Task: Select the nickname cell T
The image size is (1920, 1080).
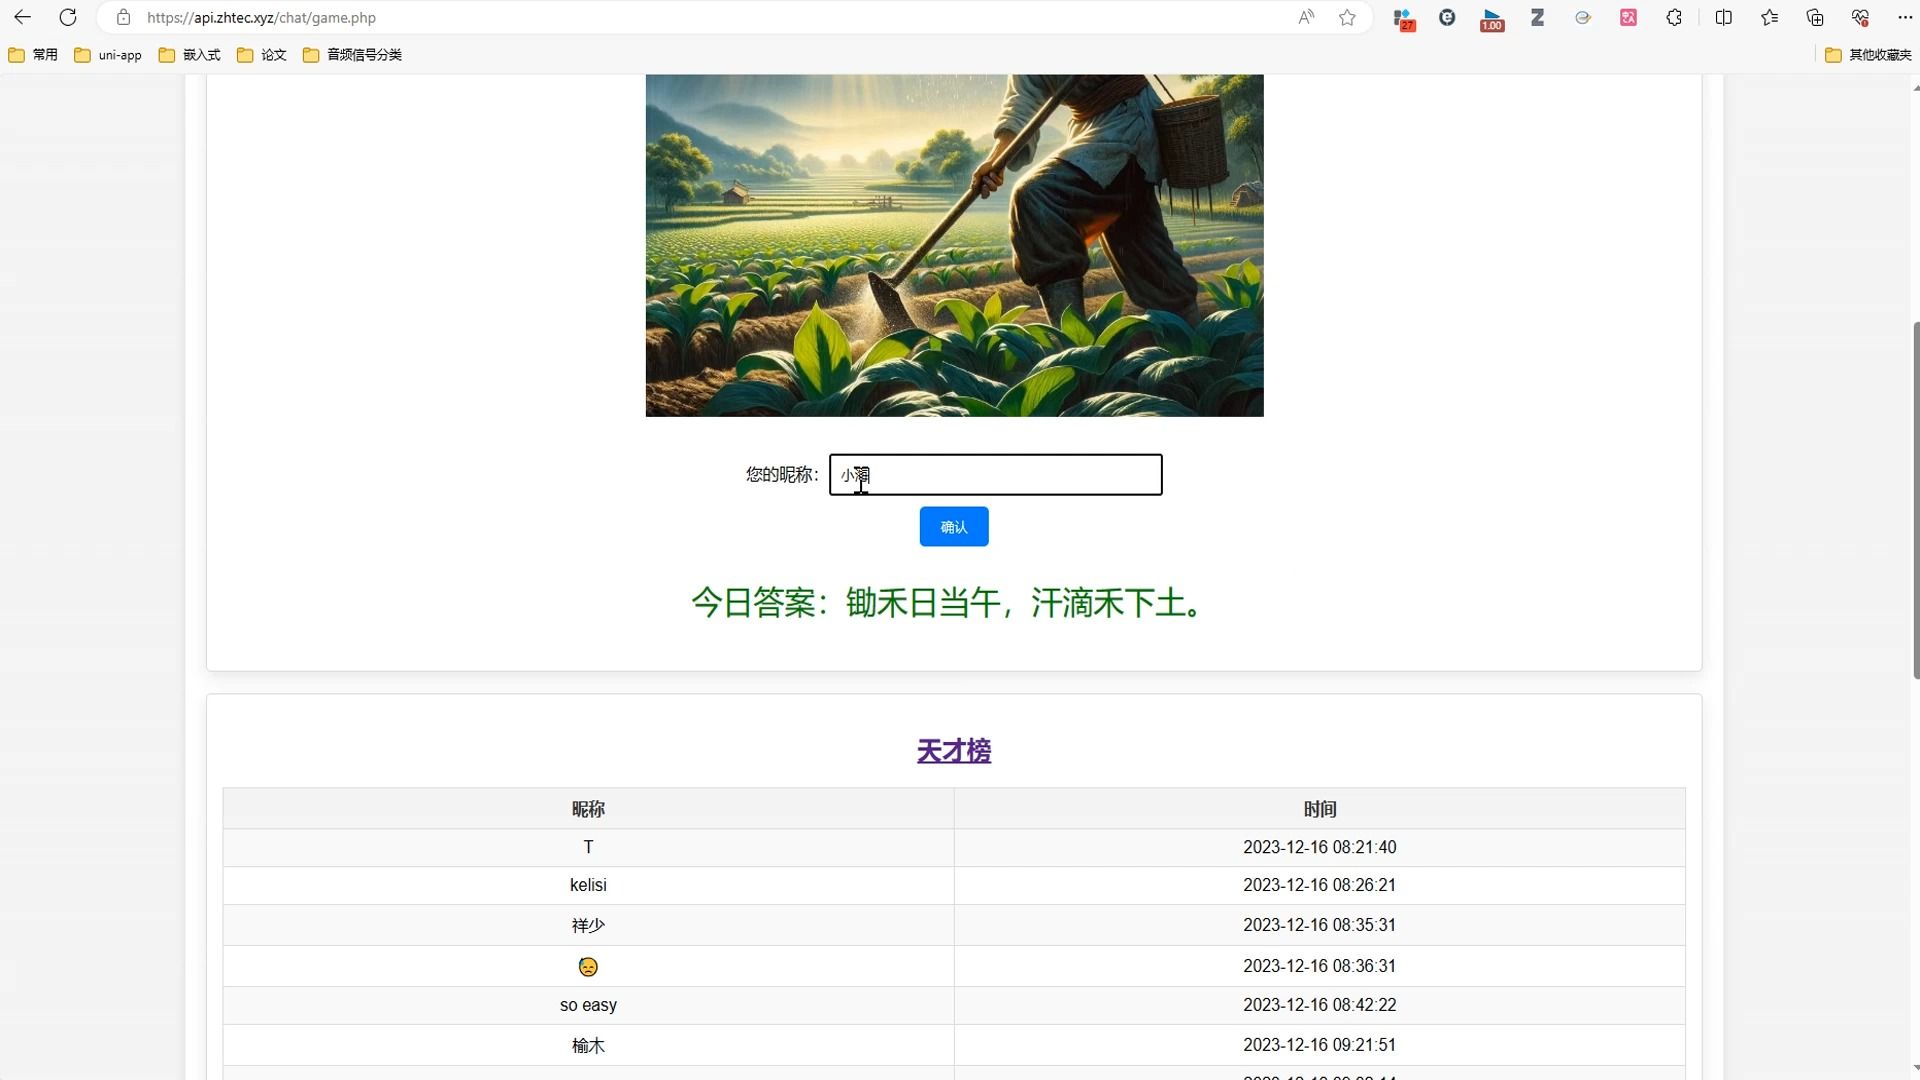Action: pos(588,847)
